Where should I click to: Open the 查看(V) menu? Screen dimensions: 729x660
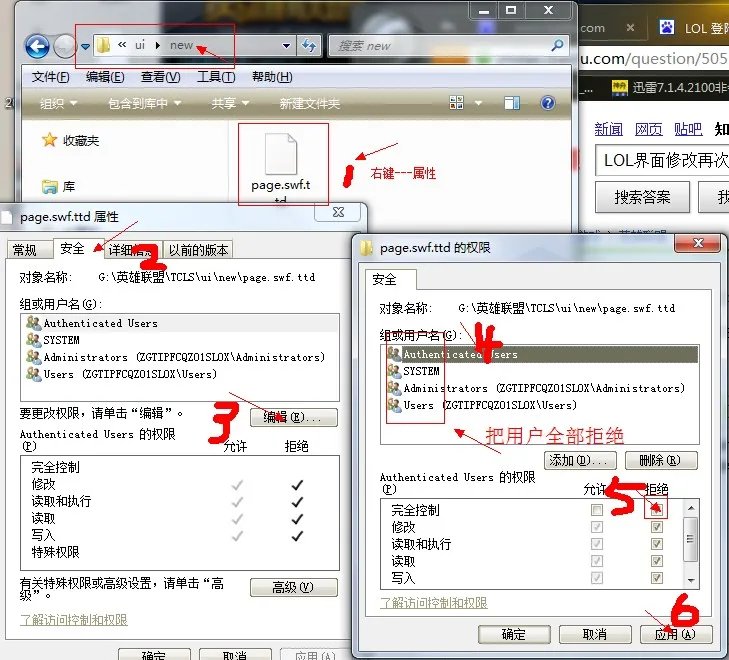(160, 77)
